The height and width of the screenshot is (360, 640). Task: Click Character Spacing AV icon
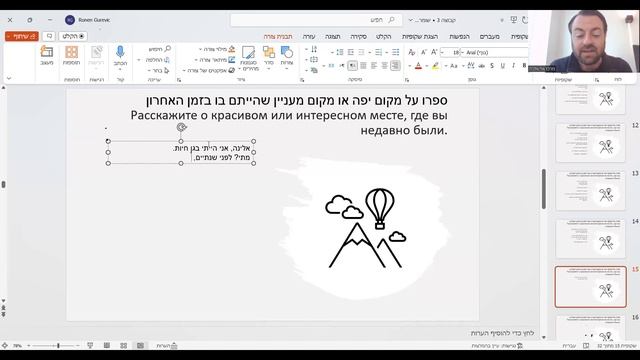[471, 65]
